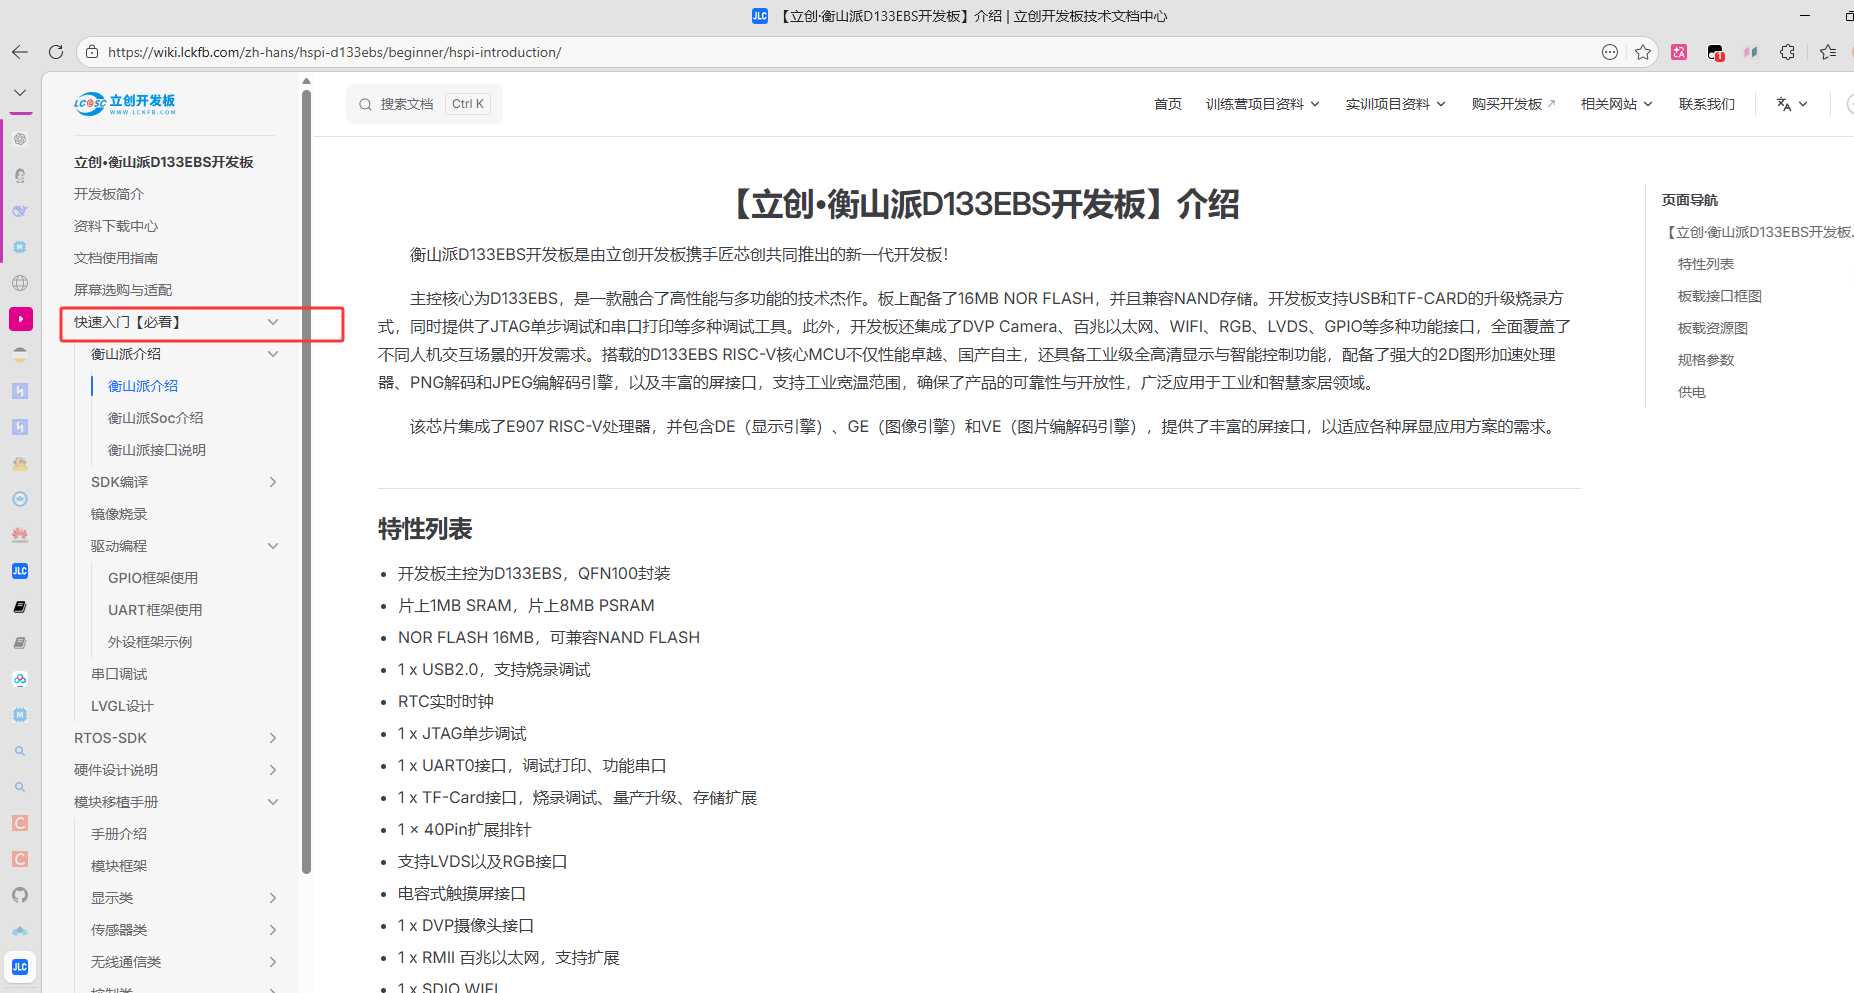Open the language dropdown arrow
Image resolution: width=1854 pixels, height=993 pixels.
[x=1803, y=104]
